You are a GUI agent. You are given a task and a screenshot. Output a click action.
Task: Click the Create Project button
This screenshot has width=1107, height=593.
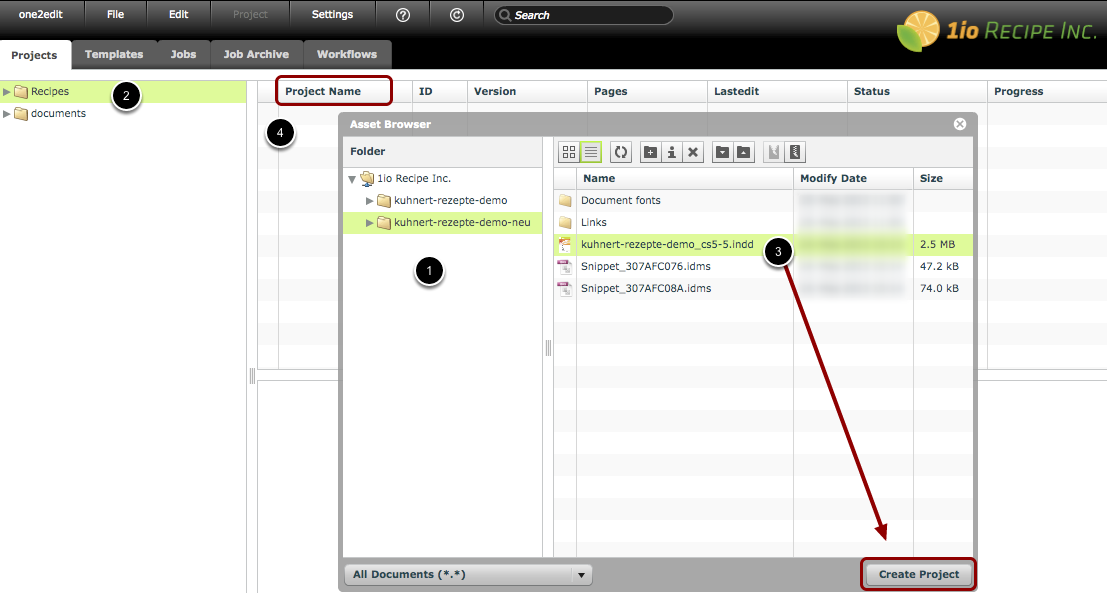(918, 575)
